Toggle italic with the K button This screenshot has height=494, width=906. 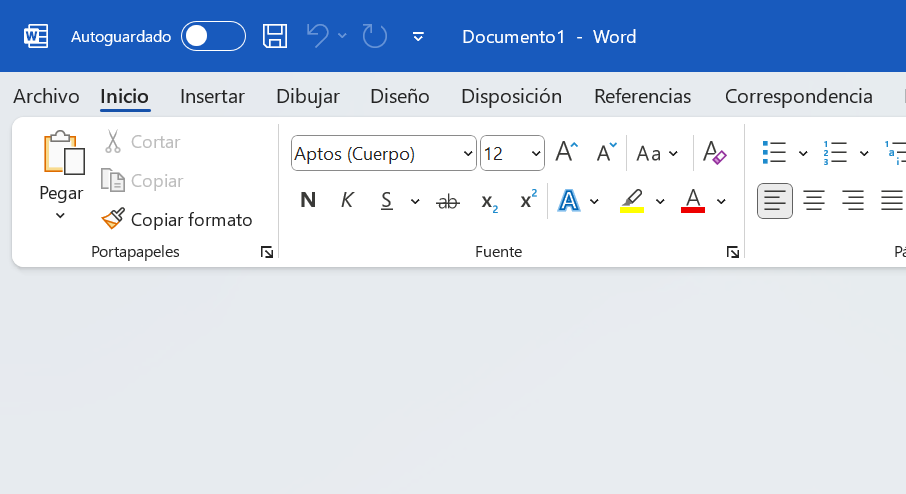coord(347,201)
